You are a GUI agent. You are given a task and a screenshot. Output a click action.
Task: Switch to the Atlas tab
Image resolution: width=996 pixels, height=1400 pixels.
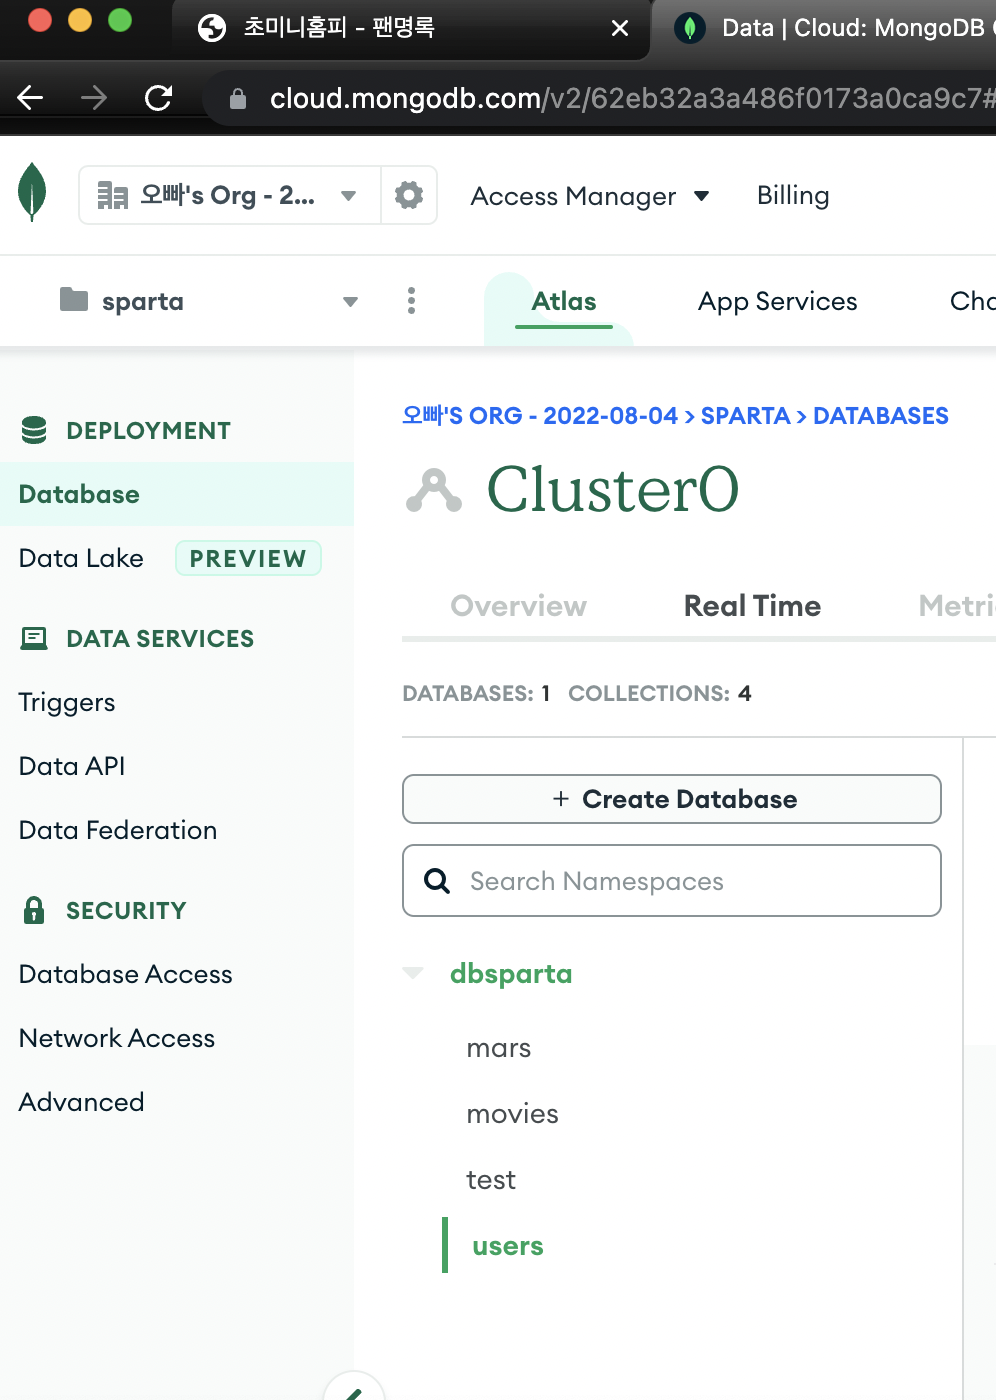(x=564, y=301)
